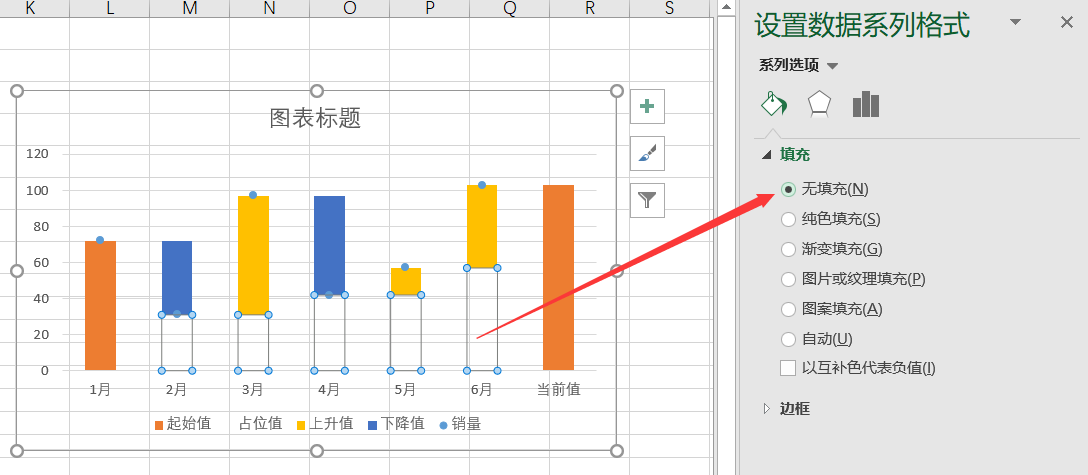Screen dimensions: 1088x475
Task: Click the 80 vertical axis label
Action: point(41,226)
